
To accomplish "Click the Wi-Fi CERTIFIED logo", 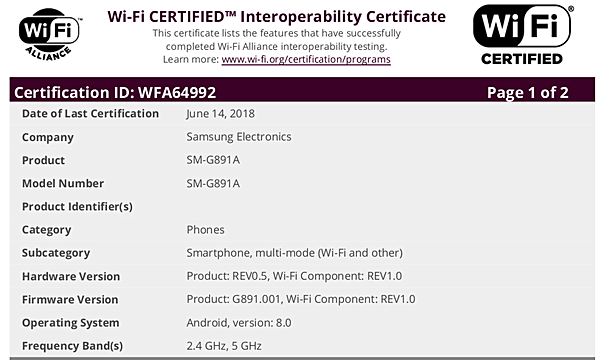I will [x=523, y=35].
